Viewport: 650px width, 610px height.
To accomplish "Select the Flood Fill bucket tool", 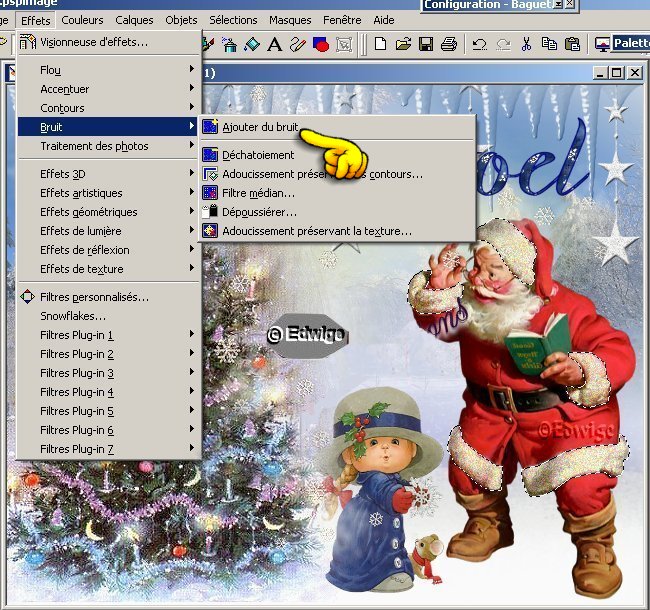I will (x=252, y=44).
